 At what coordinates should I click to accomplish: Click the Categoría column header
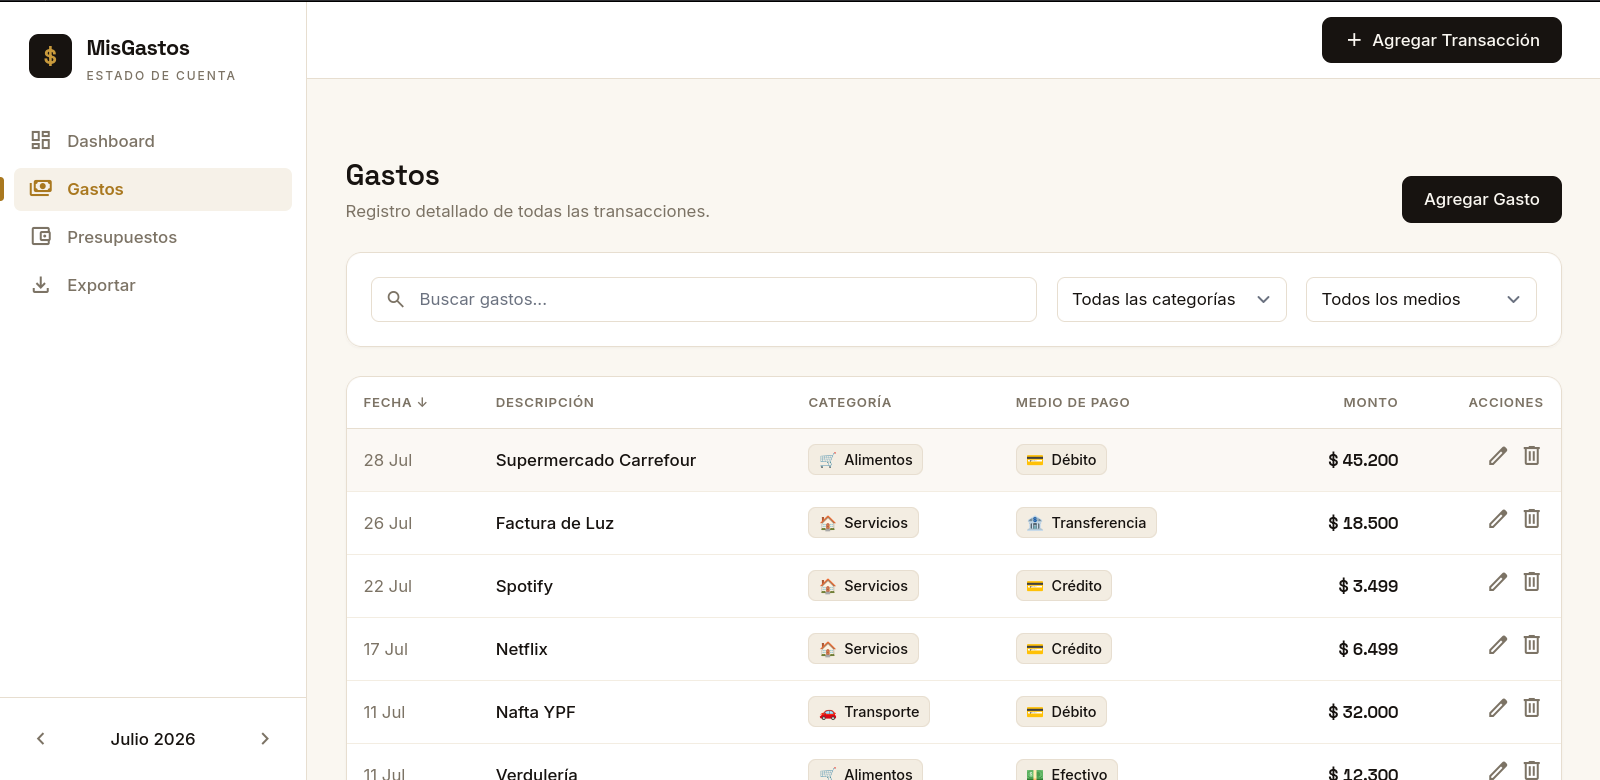click(850, 402)
